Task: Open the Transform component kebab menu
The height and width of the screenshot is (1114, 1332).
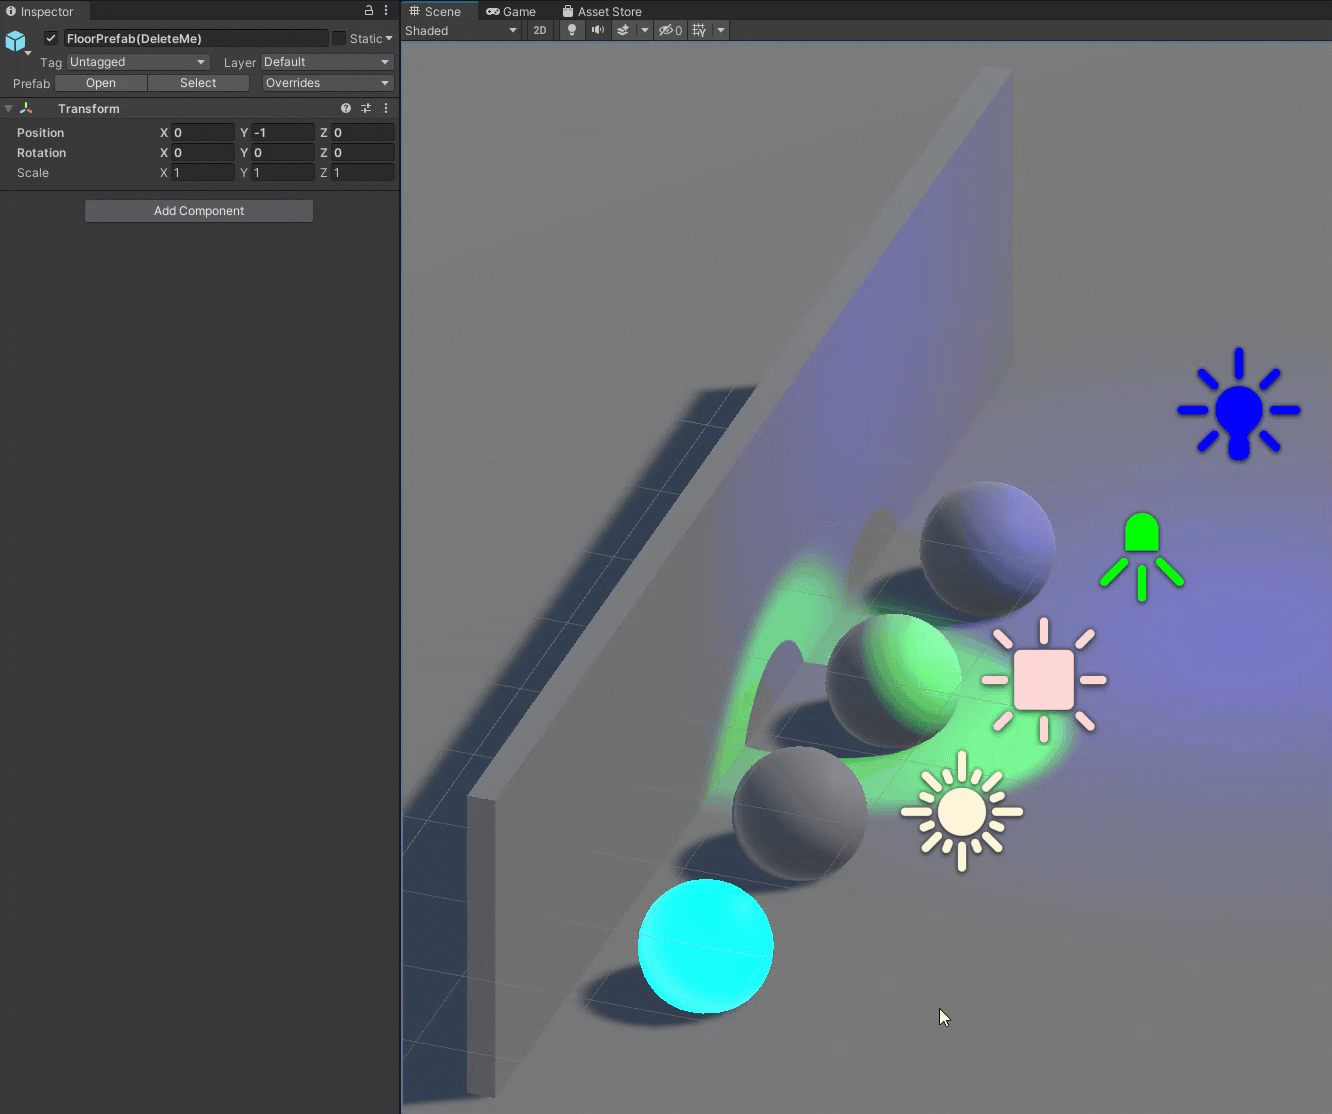Action: tap(386, 108)
